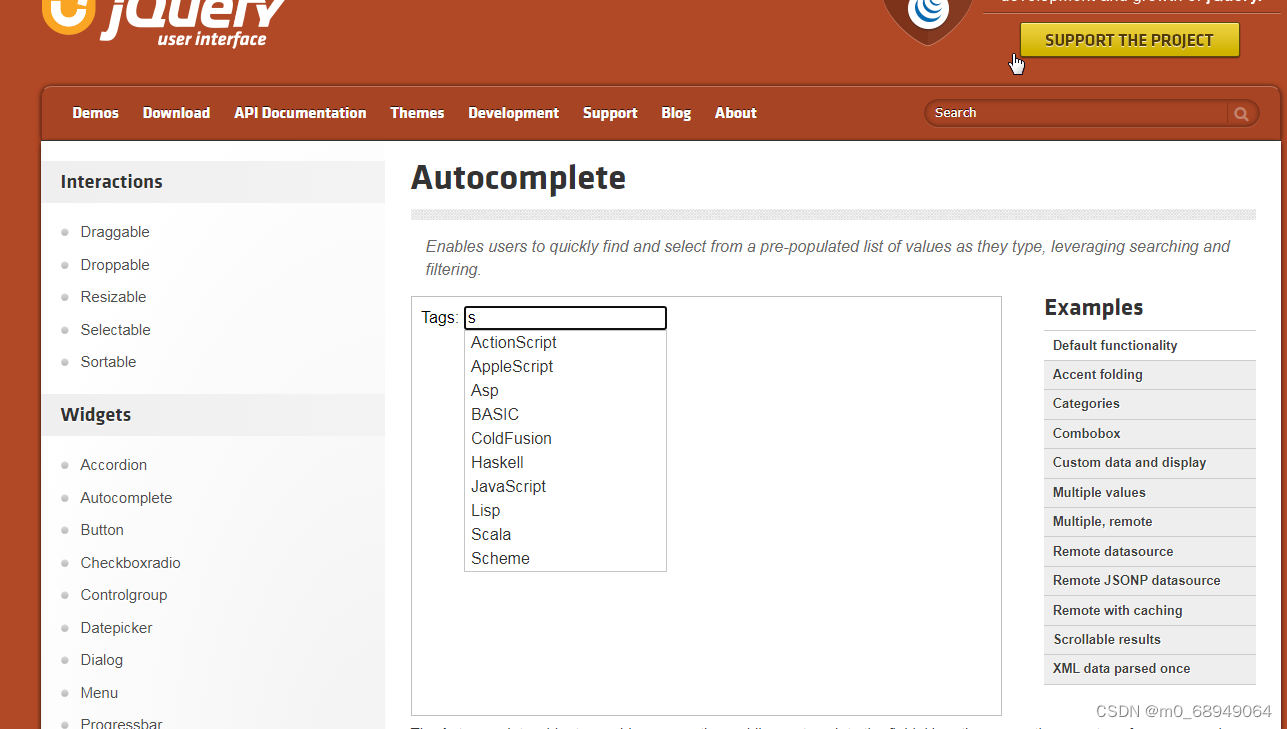Select ColdFusion from the suggestion list
1287x729 pixels.
[511, 438]
